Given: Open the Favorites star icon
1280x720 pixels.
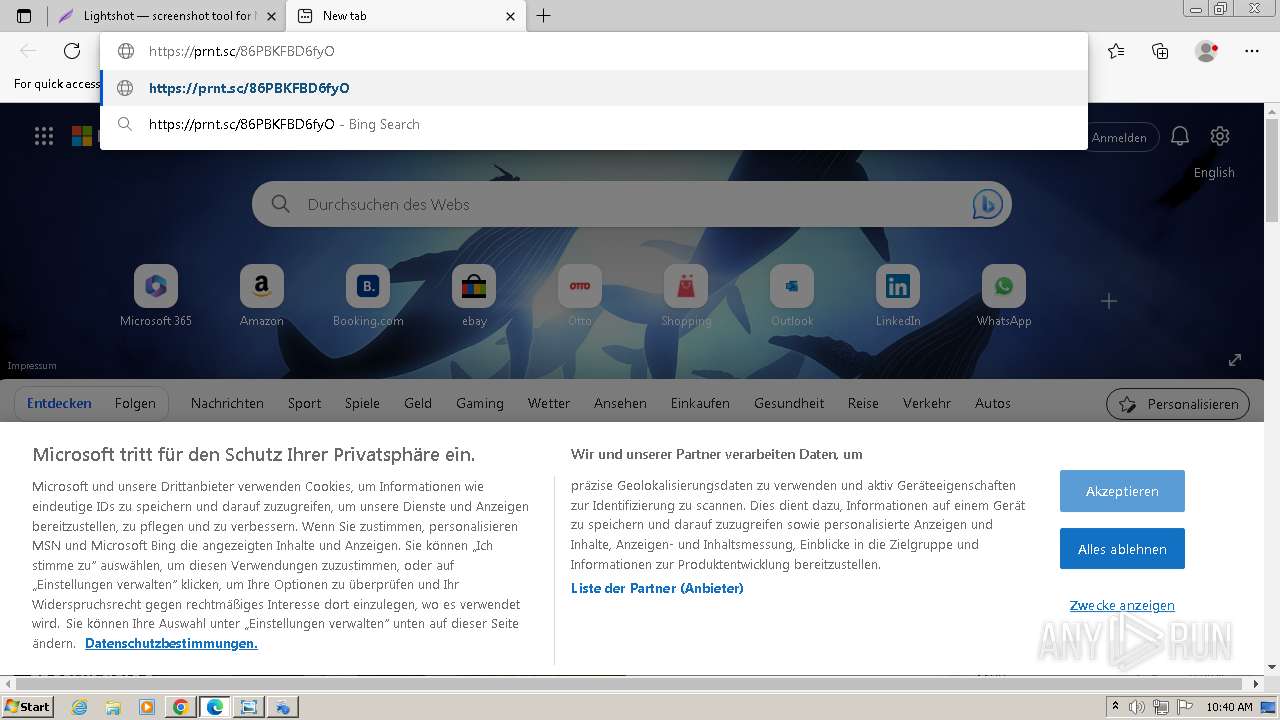Looking at the screenshot, I should 1116,51.
